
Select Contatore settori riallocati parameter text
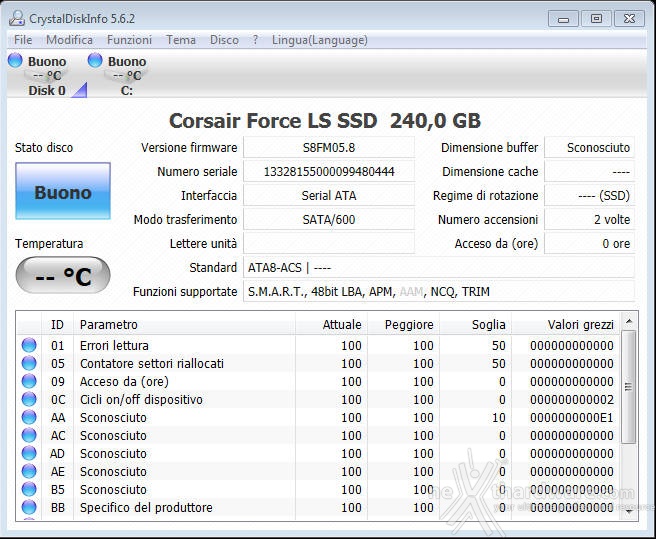[152, 363]
